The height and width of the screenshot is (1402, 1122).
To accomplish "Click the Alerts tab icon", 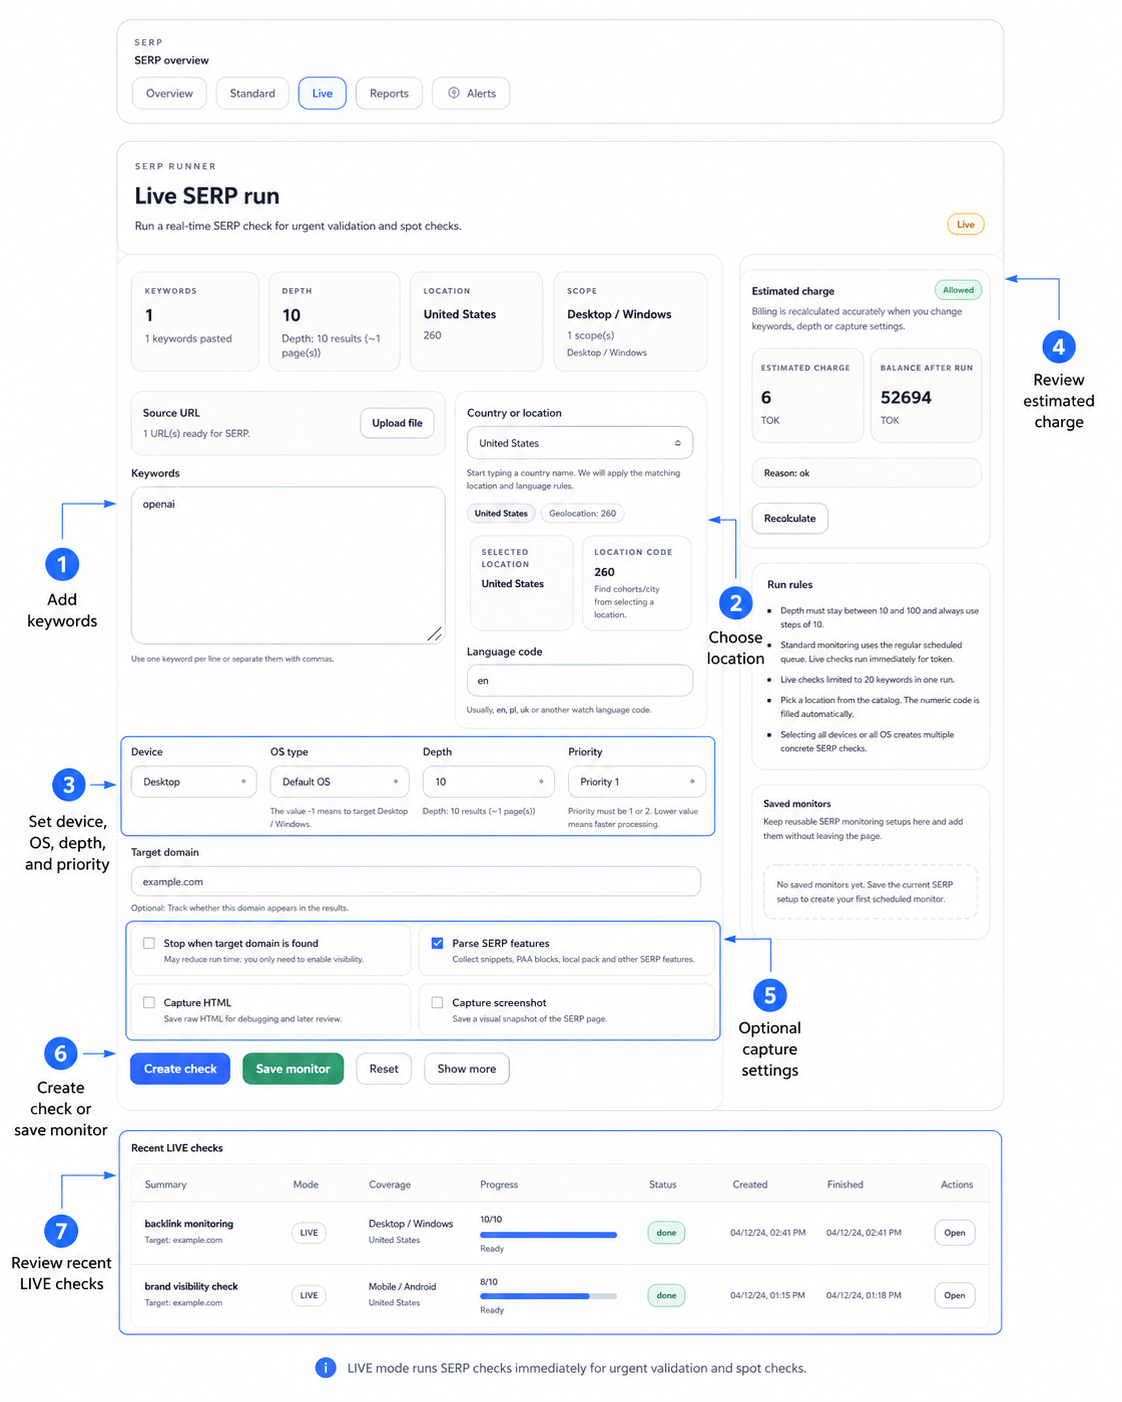I will [x=454, y=93].
